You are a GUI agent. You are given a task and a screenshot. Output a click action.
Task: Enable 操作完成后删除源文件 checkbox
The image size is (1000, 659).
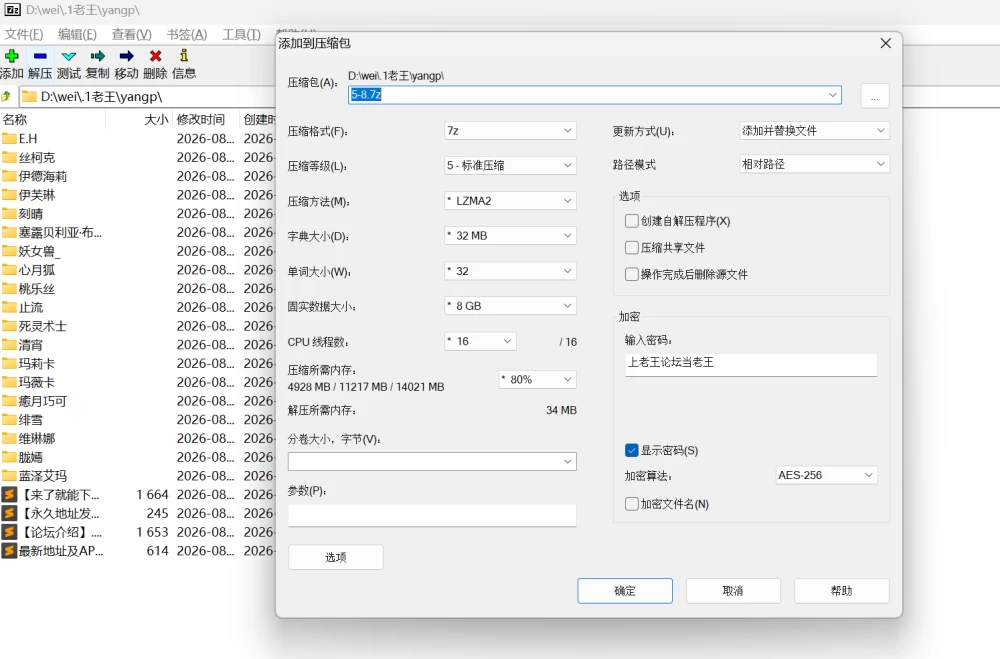tap(631, 274)
